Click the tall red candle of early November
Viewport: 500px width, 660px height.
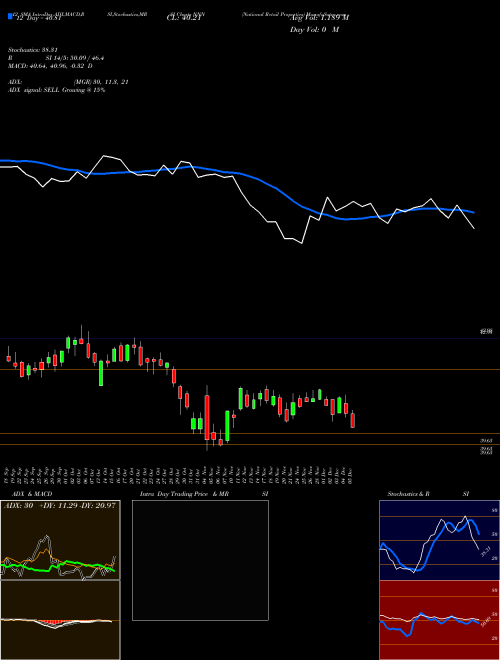point(207,418)
